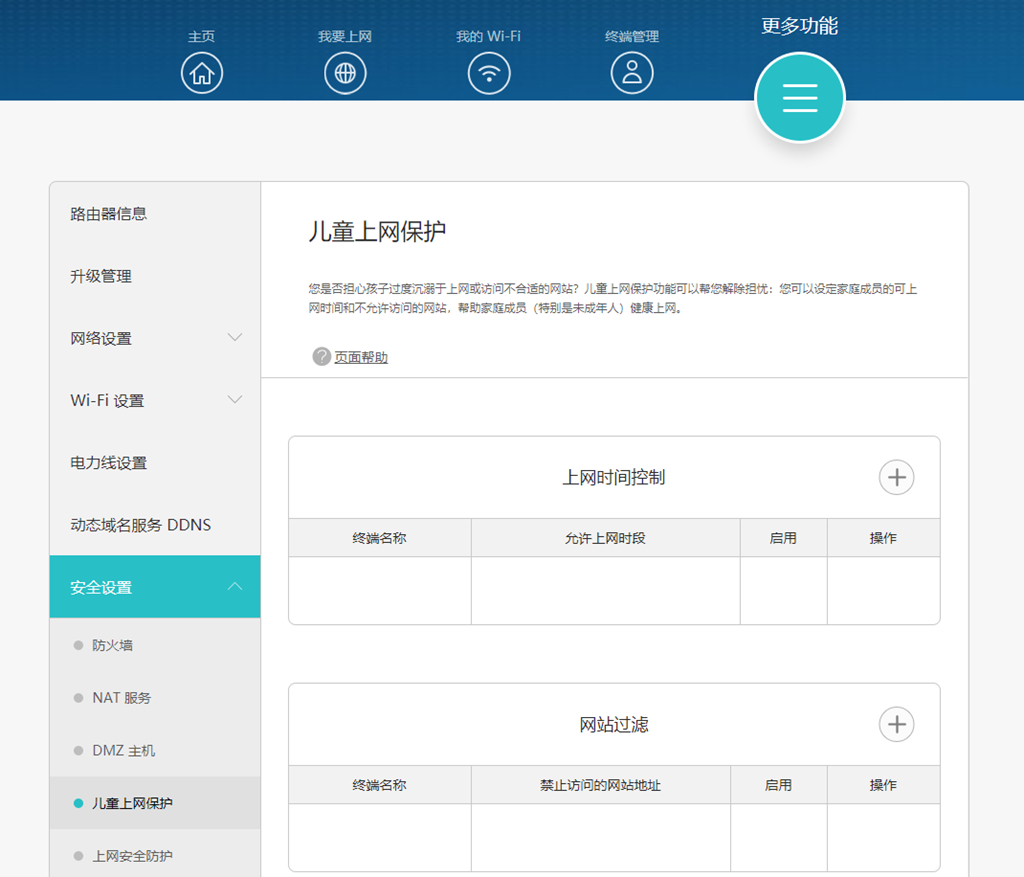Select 路由器信息 in the sidebar
The height and width of the screenshot is (877, 1024).
109,214
